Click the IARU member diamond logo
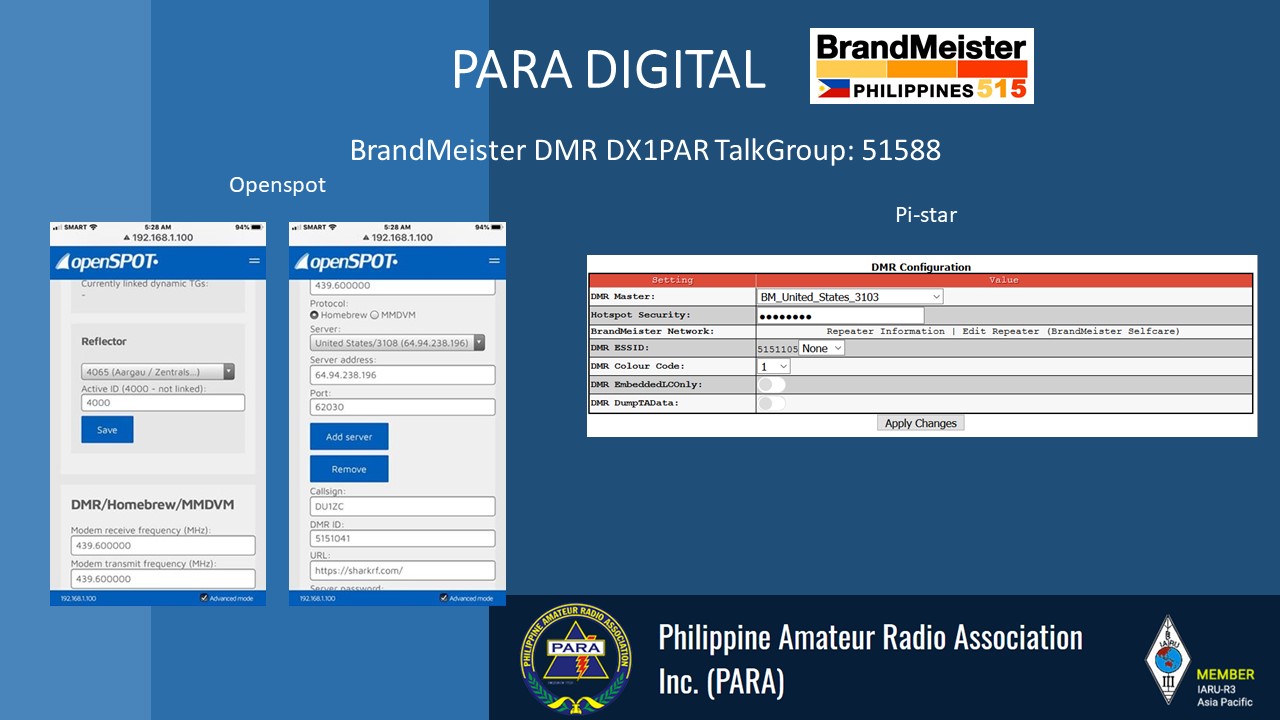The width and height of the screenshot is (1280, 720). tap(1168, 660)
